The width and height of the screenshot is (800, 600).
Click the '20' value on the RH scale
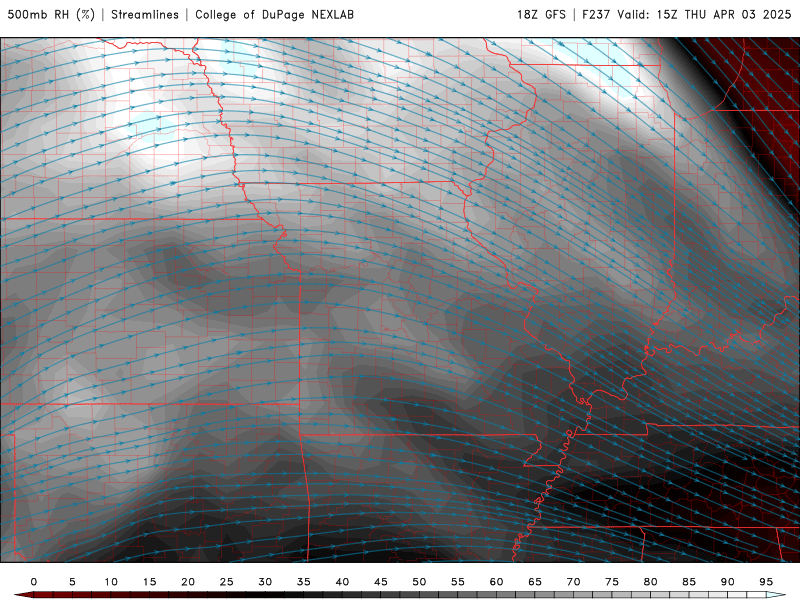click(188, 582)
